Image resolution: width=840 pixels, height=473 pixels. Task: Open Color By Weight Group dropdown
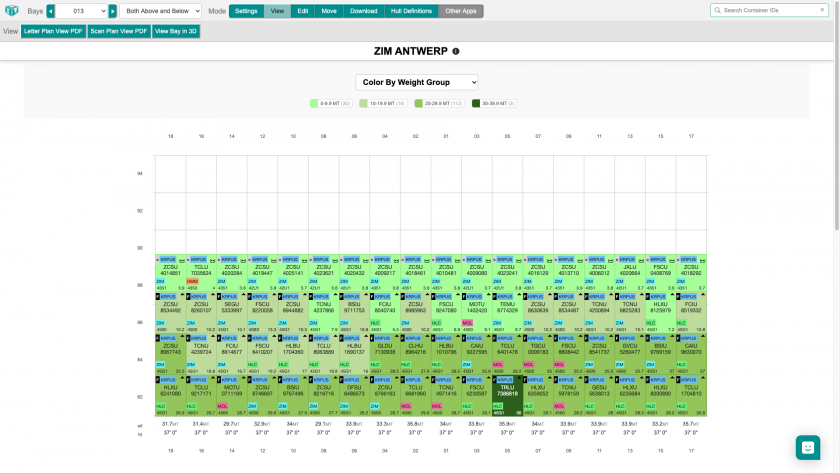pos(416,82)
